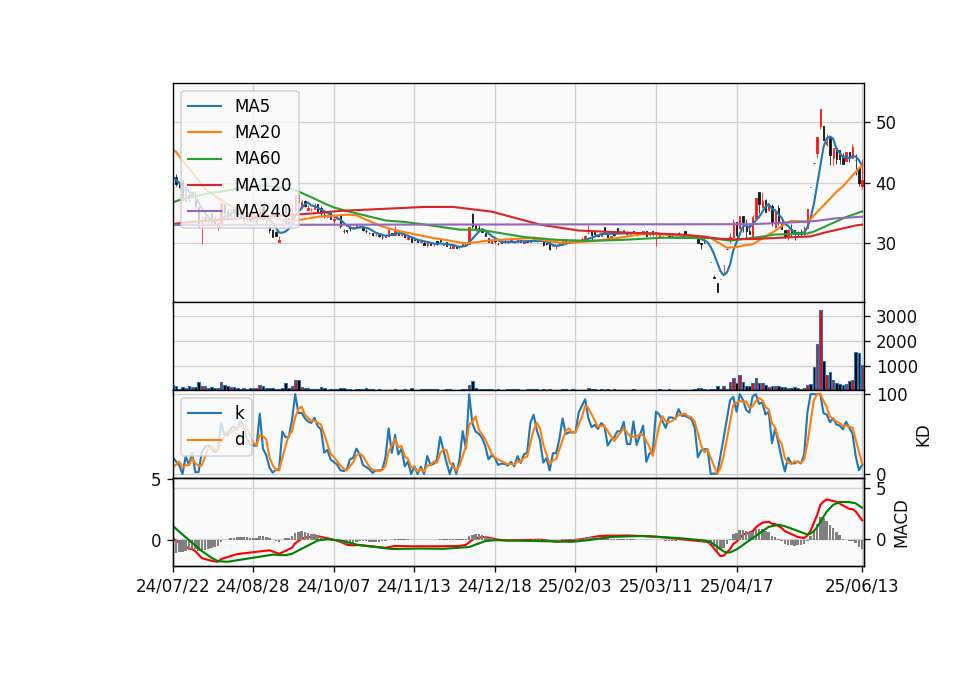Click the 25/06/13 date tick label

(861, 587)
